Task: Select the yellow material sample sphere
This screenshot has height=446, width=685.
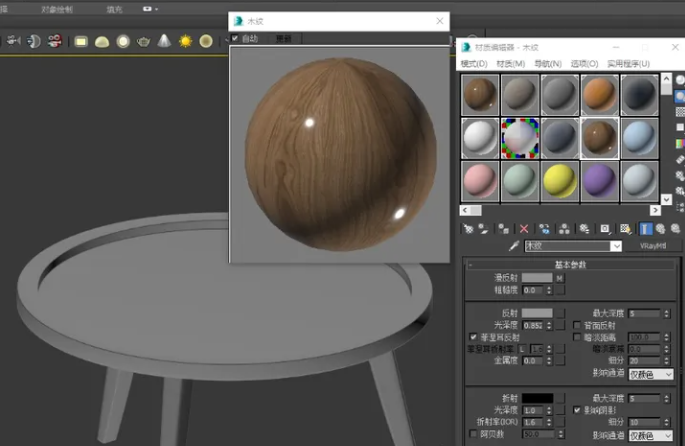Action: (x=558, y=180)
